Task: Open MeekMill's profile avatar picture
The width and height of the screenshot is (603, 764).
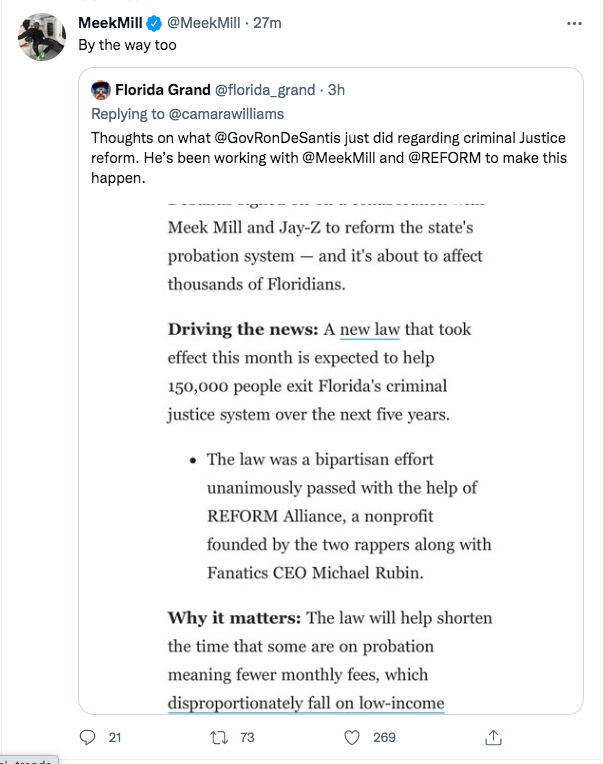Action: pyautogui.click(x=42, y=37)
